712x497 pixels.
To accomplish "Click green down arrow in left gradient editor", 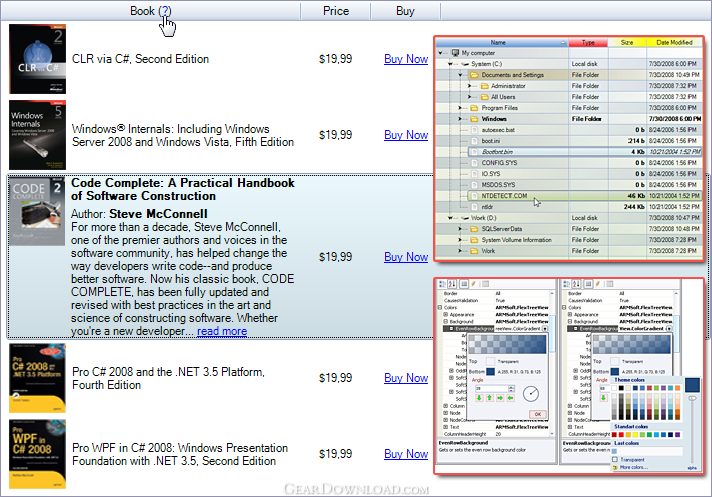I will [479, 398].
